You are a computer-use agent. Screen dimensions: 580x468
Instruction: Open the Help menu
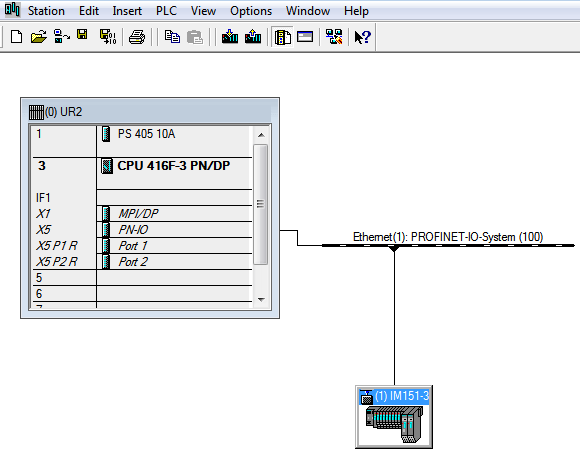coord(356,11)
